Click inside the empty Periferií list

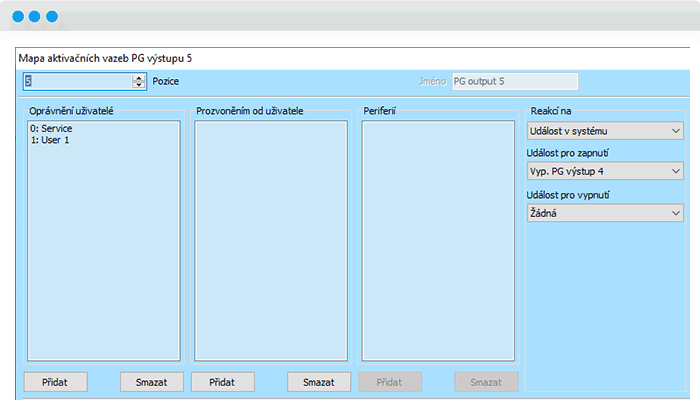[x=439, y=240]
